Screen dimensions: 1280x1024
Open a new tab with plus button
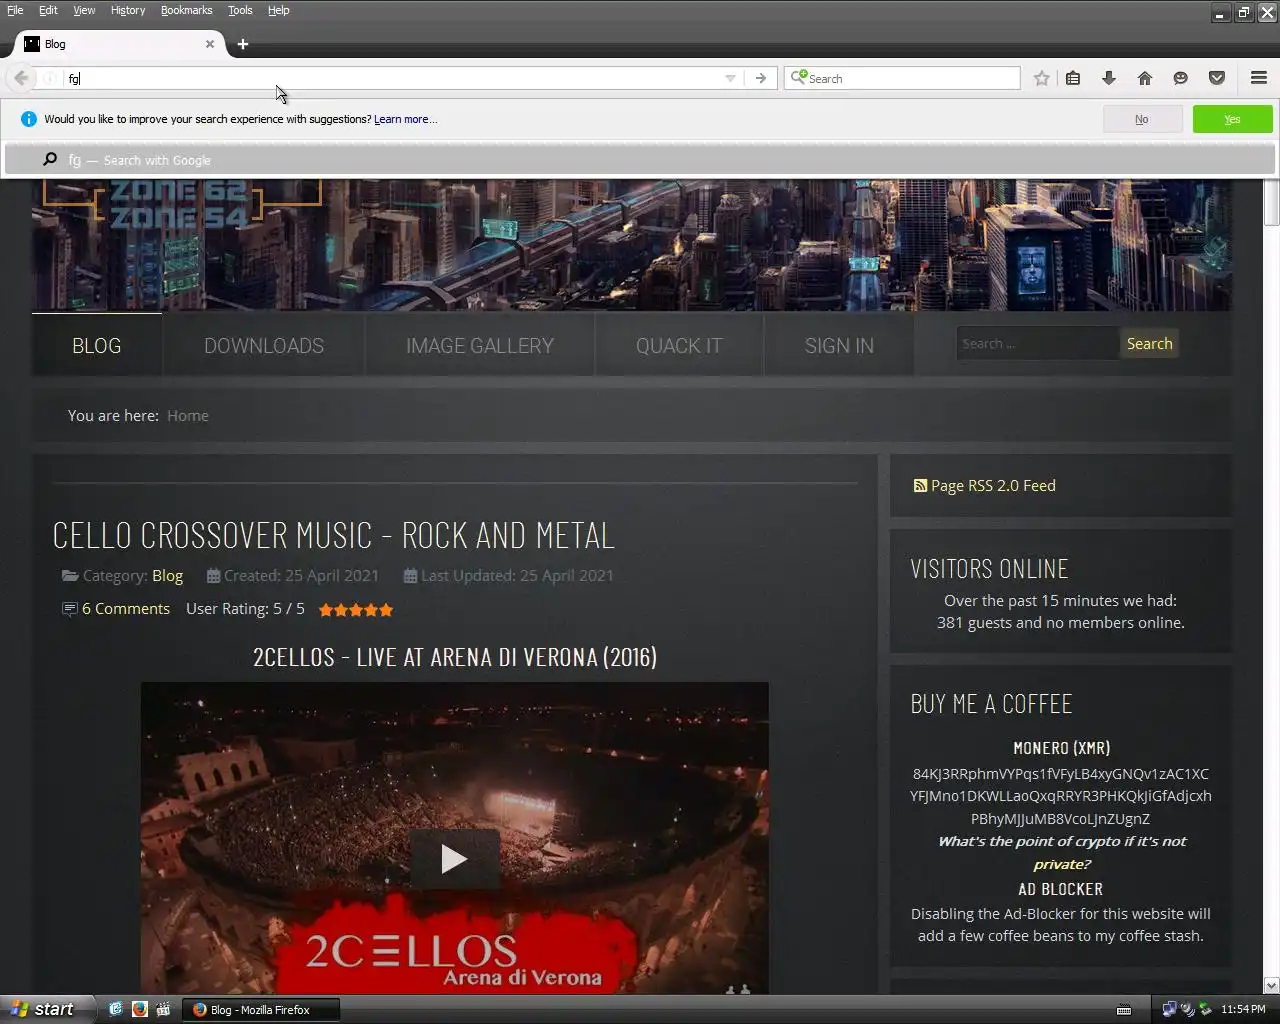point(243,44)
